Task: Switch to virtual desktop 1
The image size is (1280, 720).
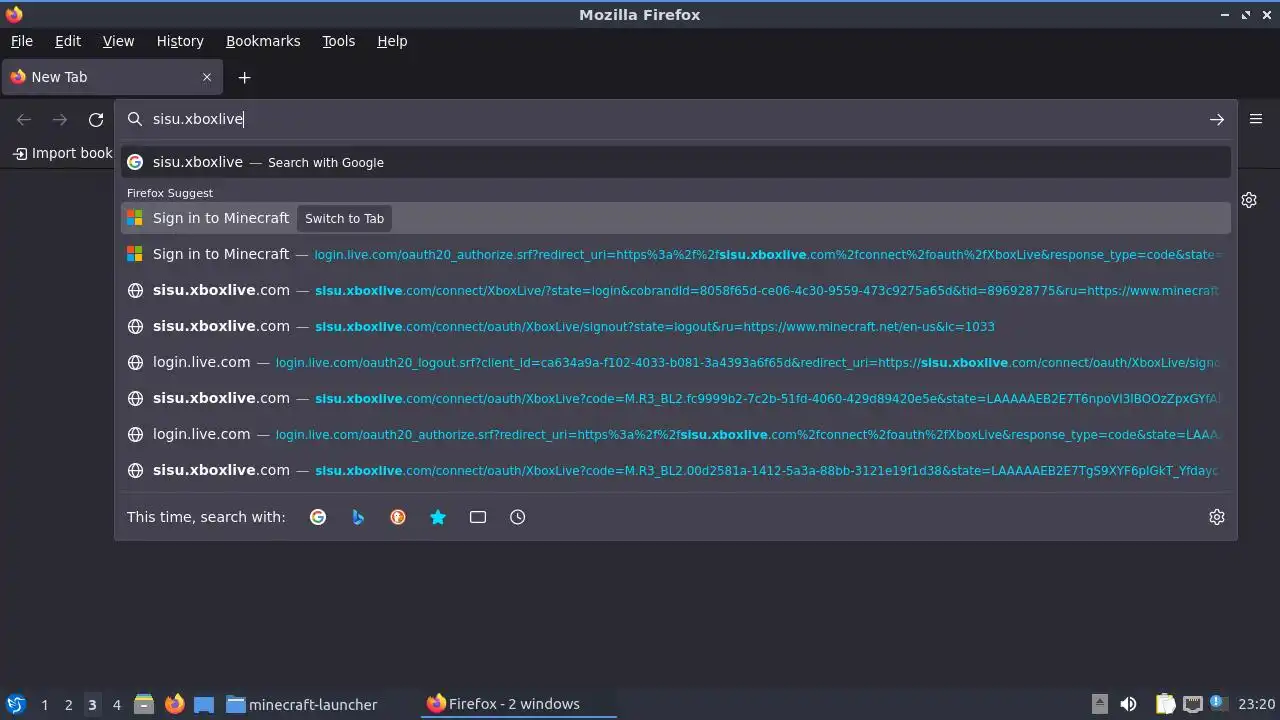Action: click(44, 704)
